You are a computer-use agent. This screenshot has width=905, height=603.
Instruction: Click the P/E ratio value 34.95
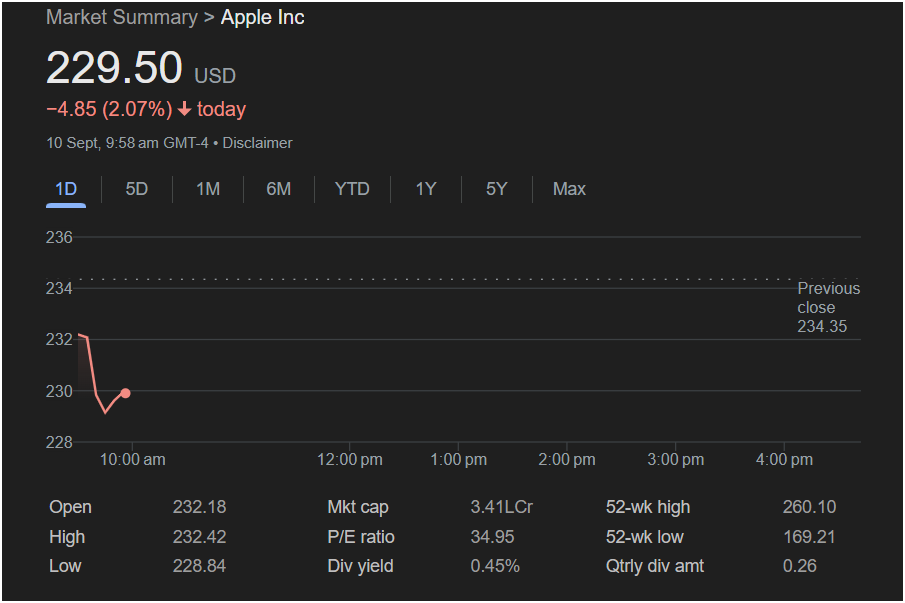492,537
